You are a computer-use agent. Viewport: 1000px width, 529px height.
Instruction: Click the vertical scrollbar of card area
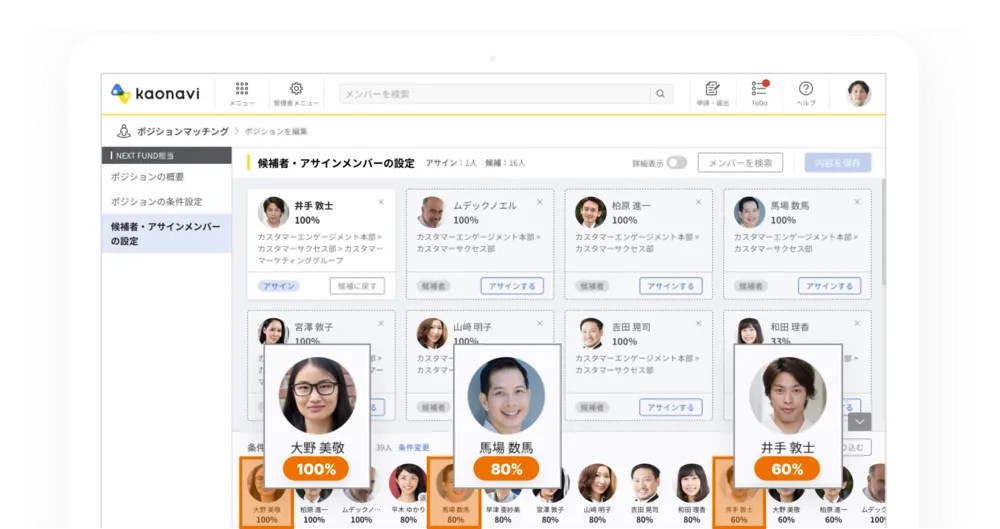click(x=883, y=233)
